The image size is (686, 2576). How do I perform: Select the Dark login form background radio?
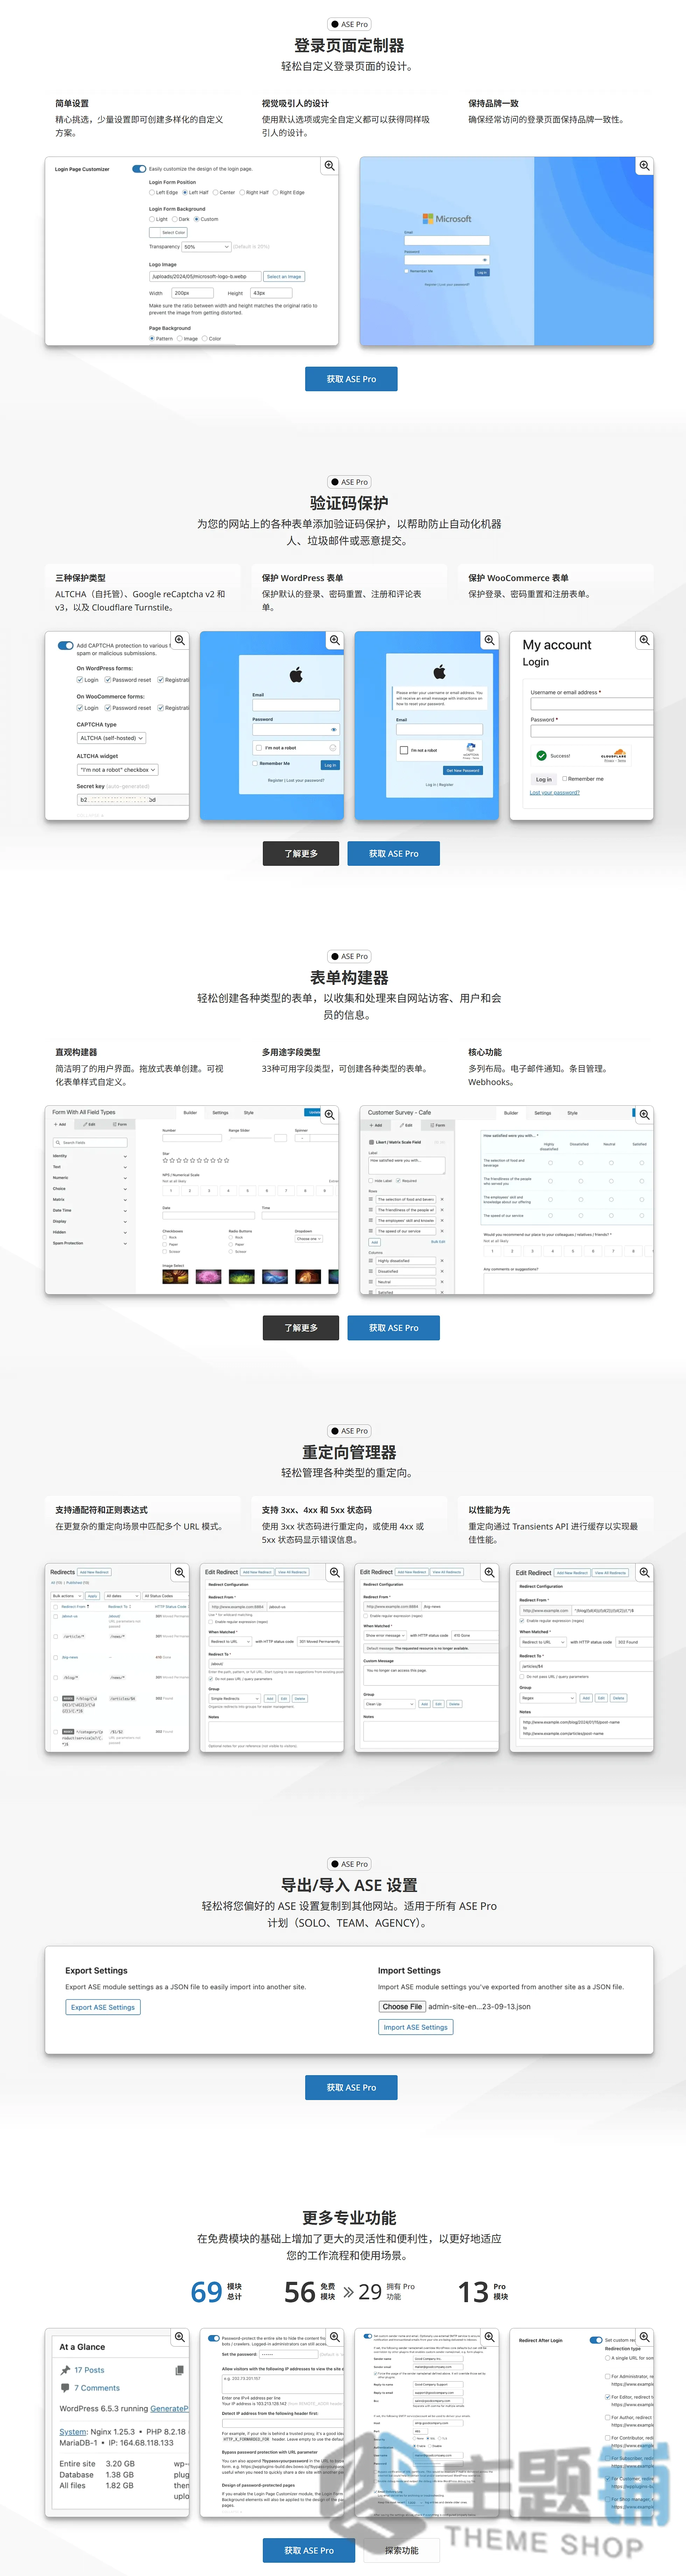point(175,219)
